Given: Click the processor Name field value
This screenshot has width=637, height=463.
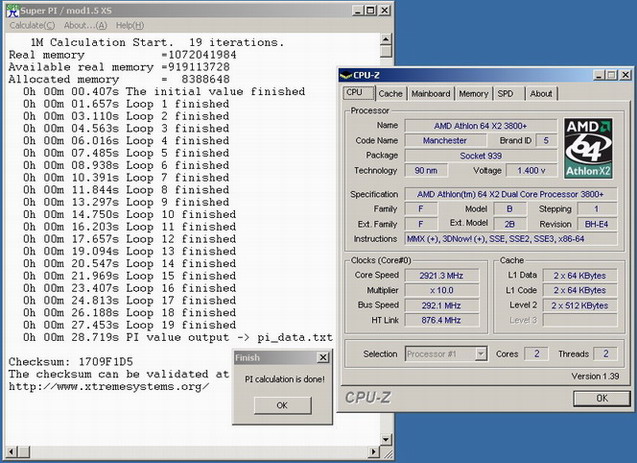Looking at the screenshot, I should tap(481, 125).
